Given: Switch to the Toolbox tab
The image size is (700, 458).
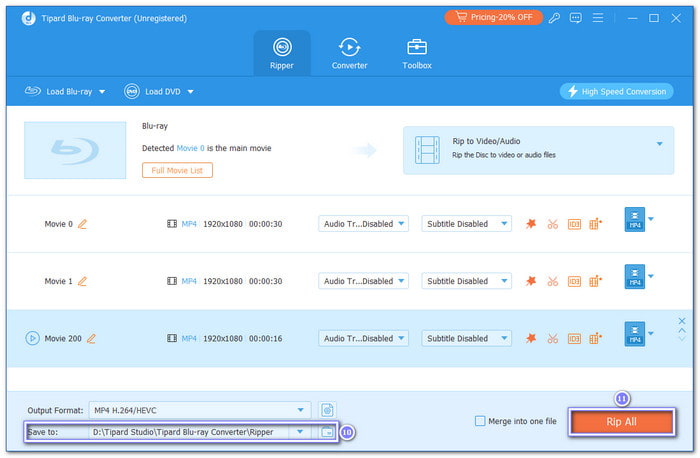Looking at the screenshot, I should pyautogui.click(x=417, y=53).
